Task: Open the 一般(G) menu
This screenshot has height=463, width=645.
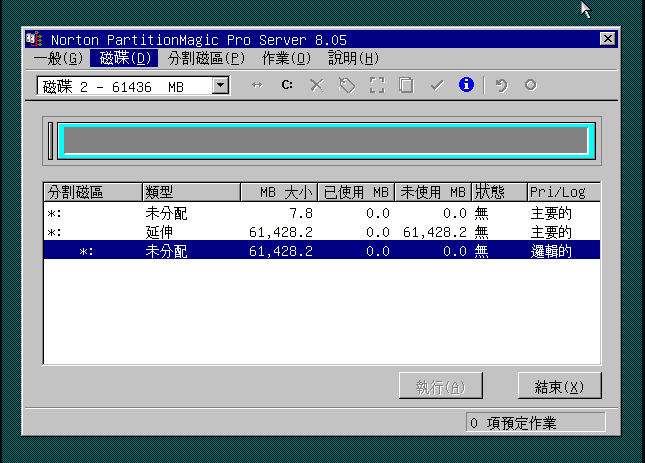Action: coord(59,58)
